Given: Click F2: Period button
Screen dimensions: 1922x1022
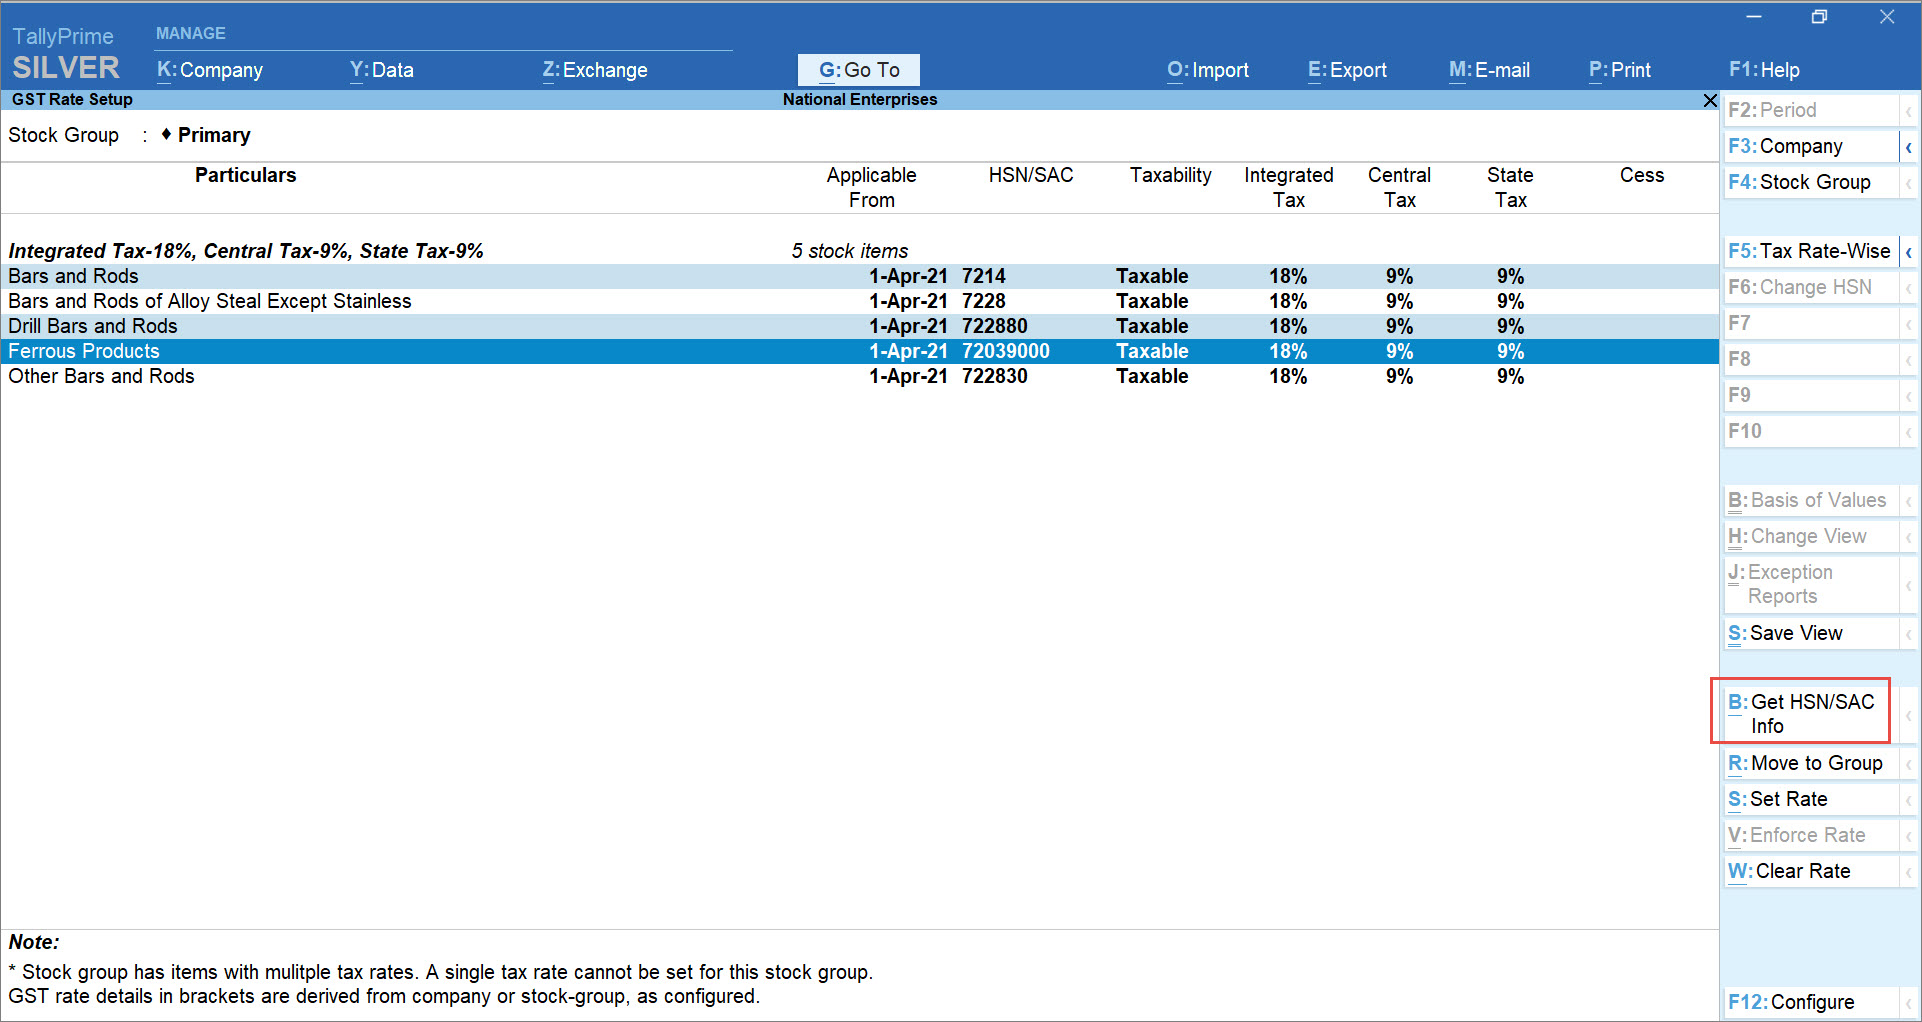Looking at the screenshot, I should click(1811, 110).
